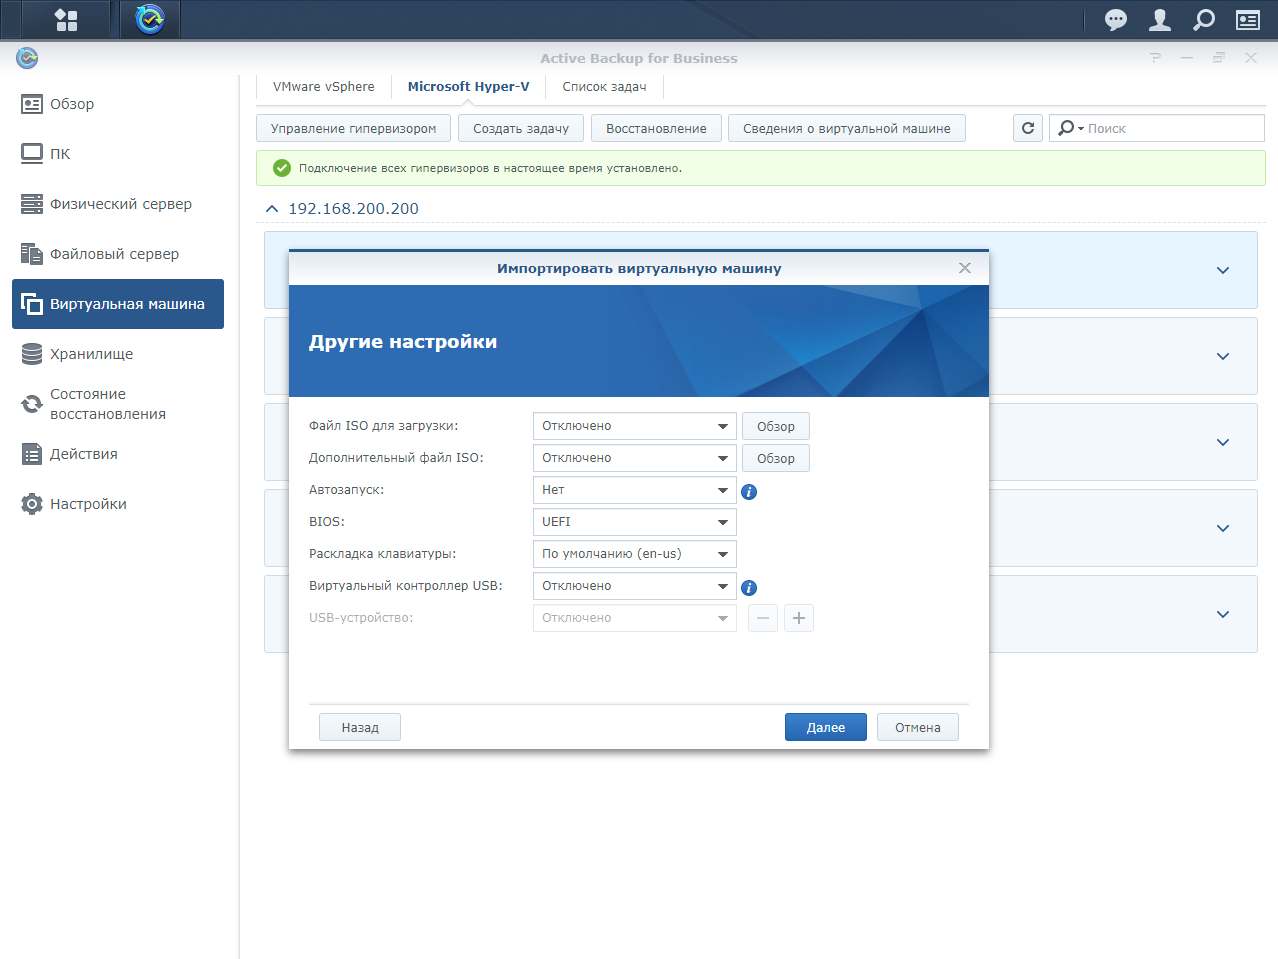Switch to Список задач tab
This screenshot has height=959, width=1278.
point(604,87)
